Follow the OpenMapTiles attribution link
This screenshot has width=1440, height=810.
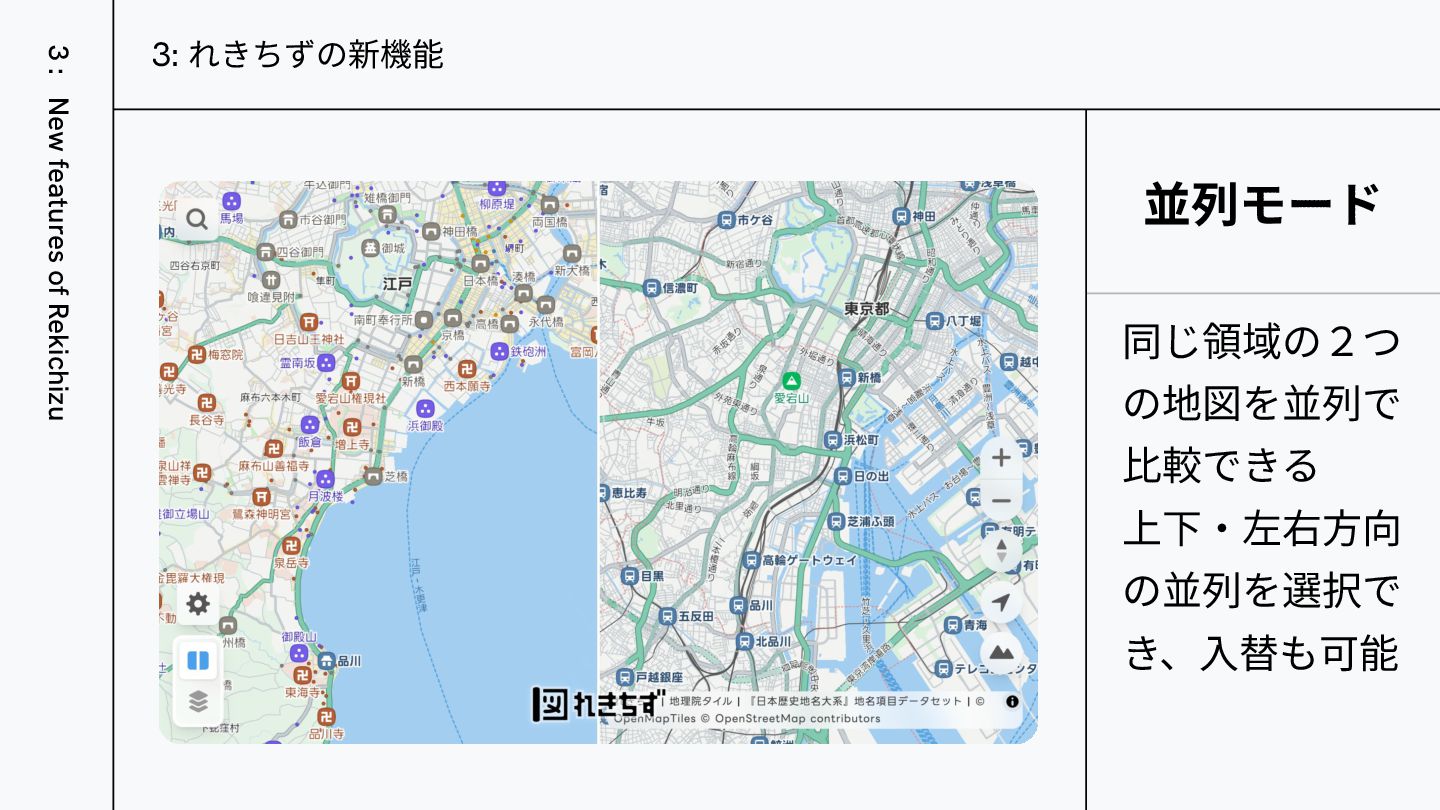click(654, 718)
